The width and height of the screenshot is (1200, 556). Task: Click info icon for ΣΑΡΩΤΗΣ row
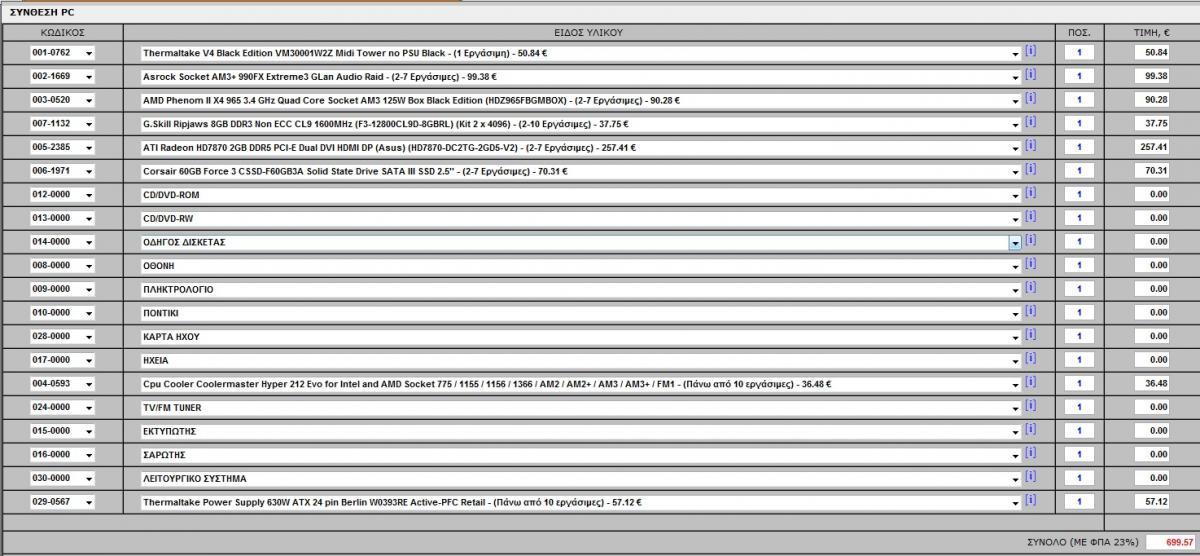click(1030, 453)
